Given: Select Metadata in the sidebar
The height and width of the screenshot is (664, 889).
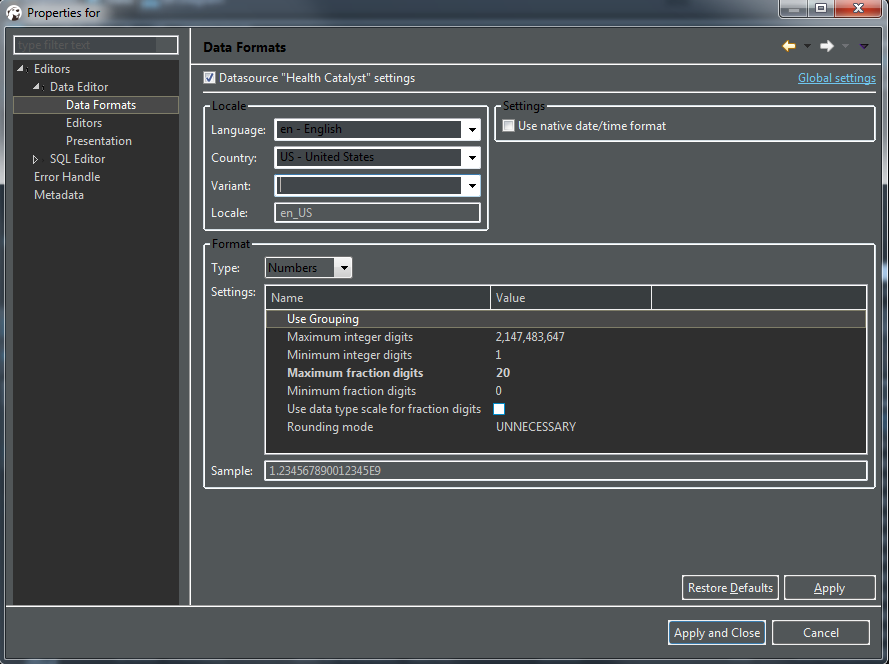Looking at the screenshot, I should click(x=59, y=194).
